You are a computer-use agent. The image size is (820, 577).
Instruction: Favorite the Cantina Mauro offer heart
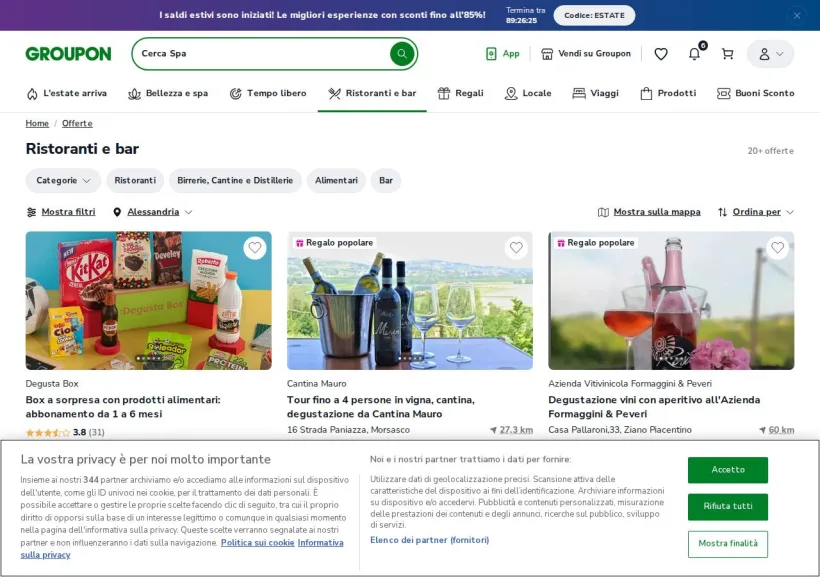[x=516, y=247]
